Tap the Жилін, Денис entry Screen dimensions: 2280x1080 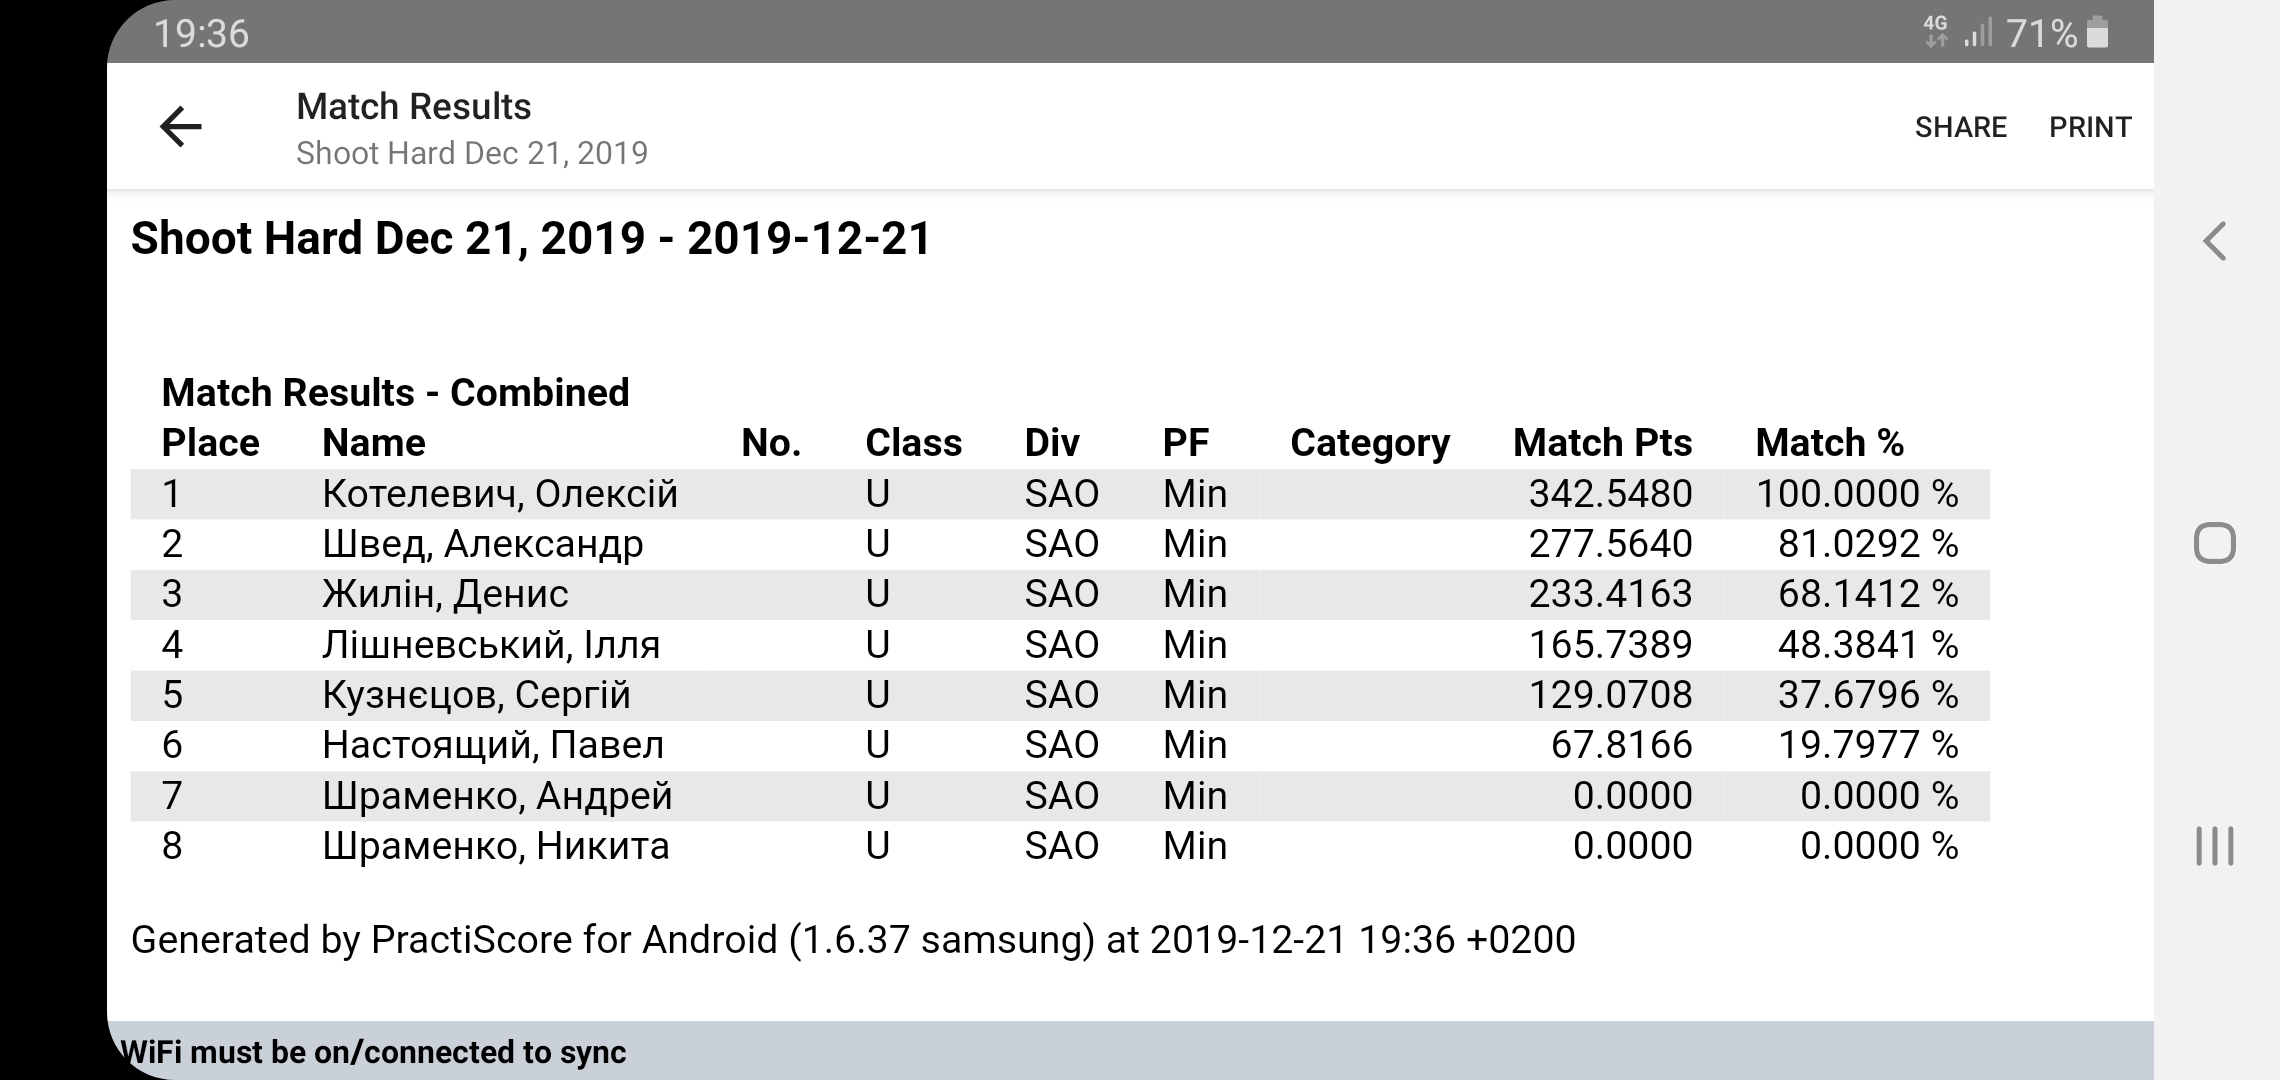[x=445, y=594]
